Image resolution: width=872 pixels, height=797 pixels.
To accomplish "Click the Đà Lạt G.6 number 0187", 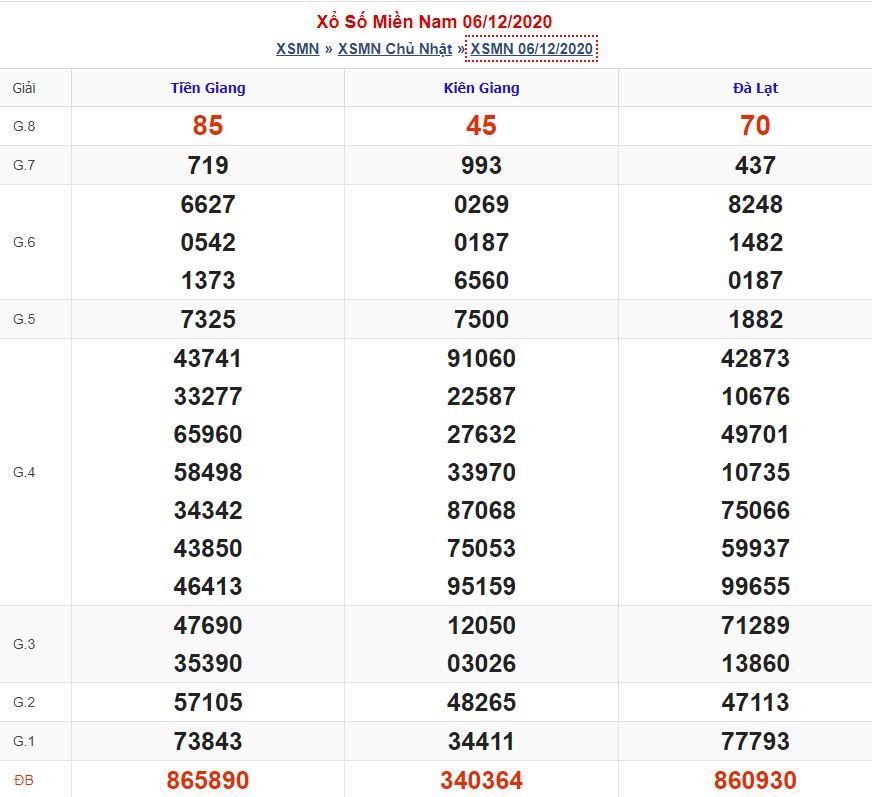I will (x=755, y=280).
